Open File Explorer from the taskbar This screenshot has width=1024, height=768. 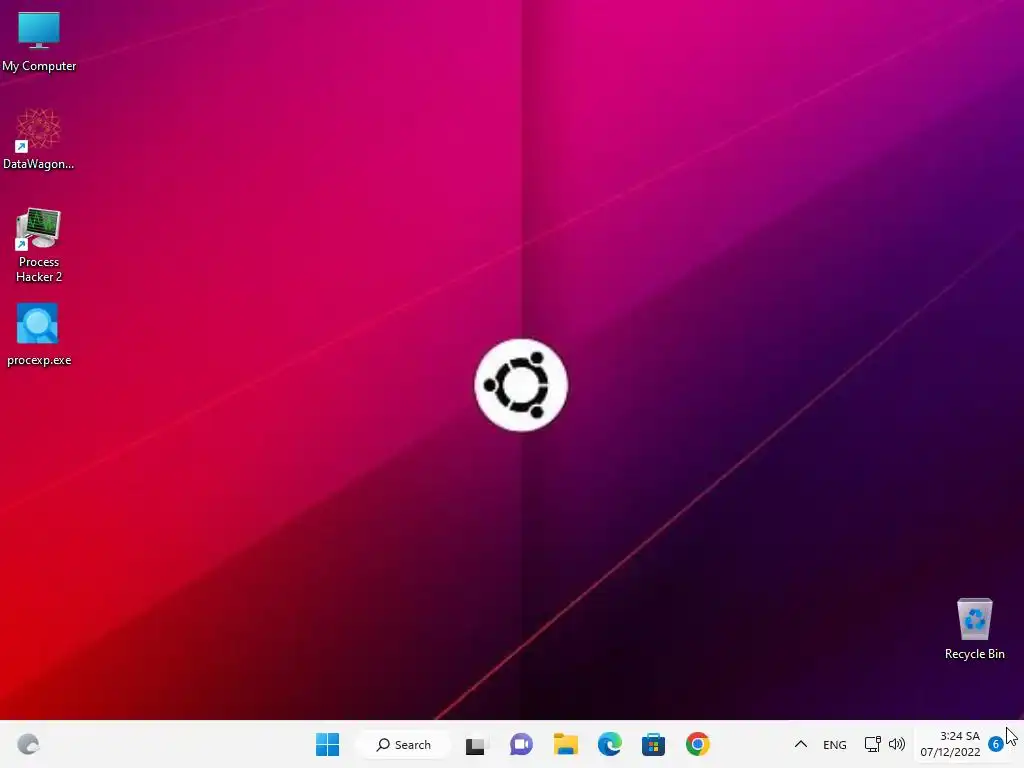[566, 744]
